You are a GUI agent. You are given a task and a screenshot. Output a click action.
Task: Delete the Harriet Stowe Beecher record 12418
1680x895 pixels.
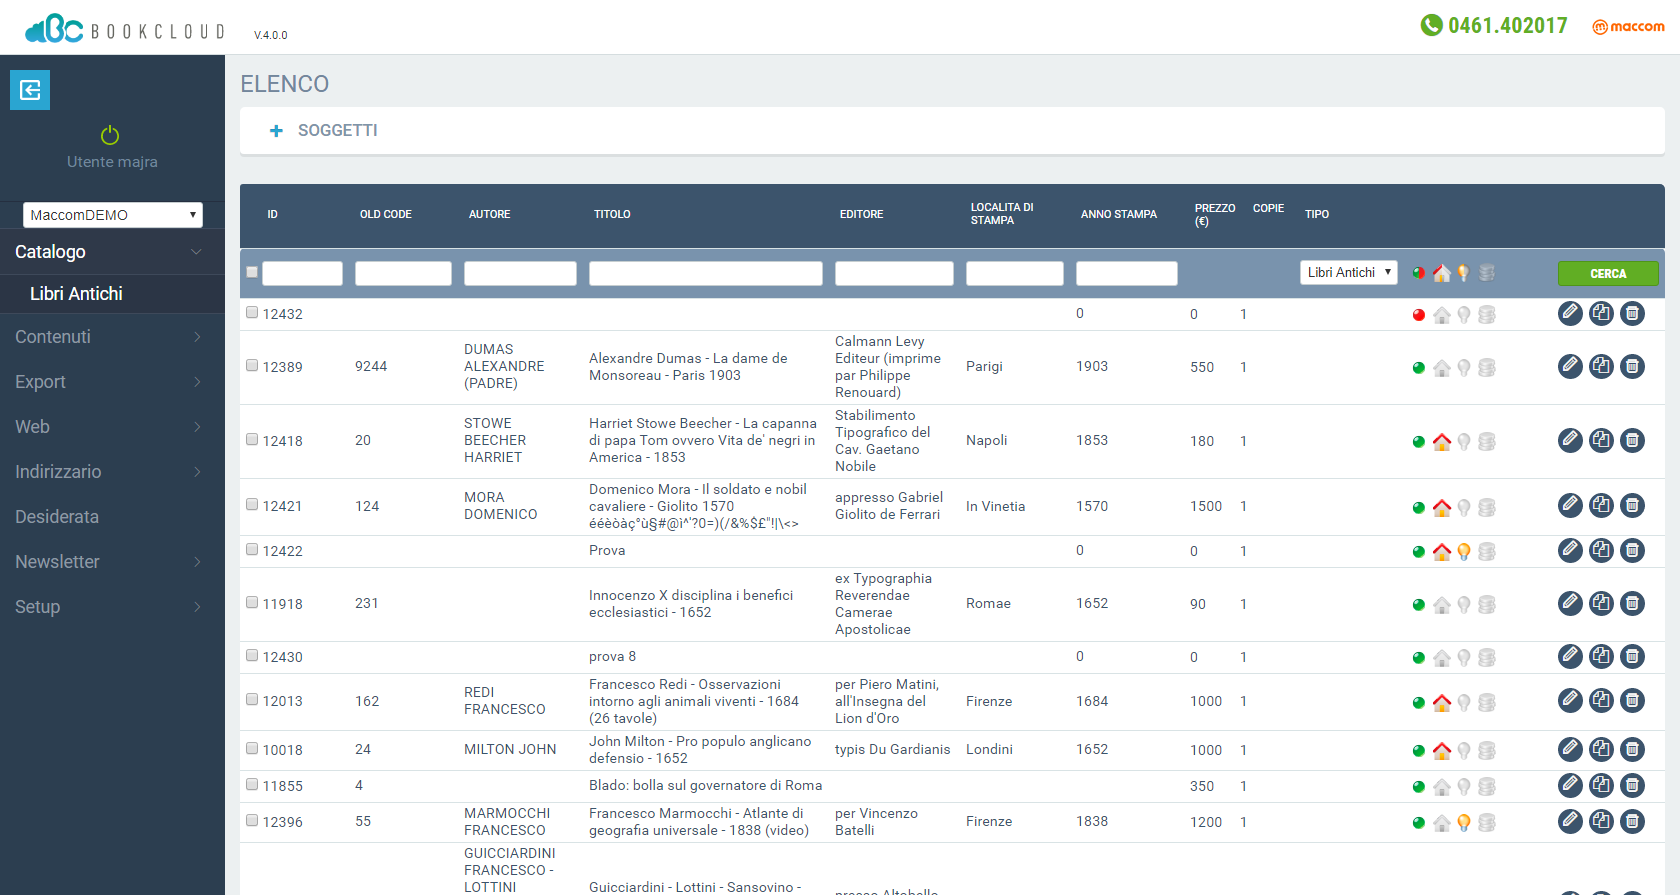pos(1632,440)
